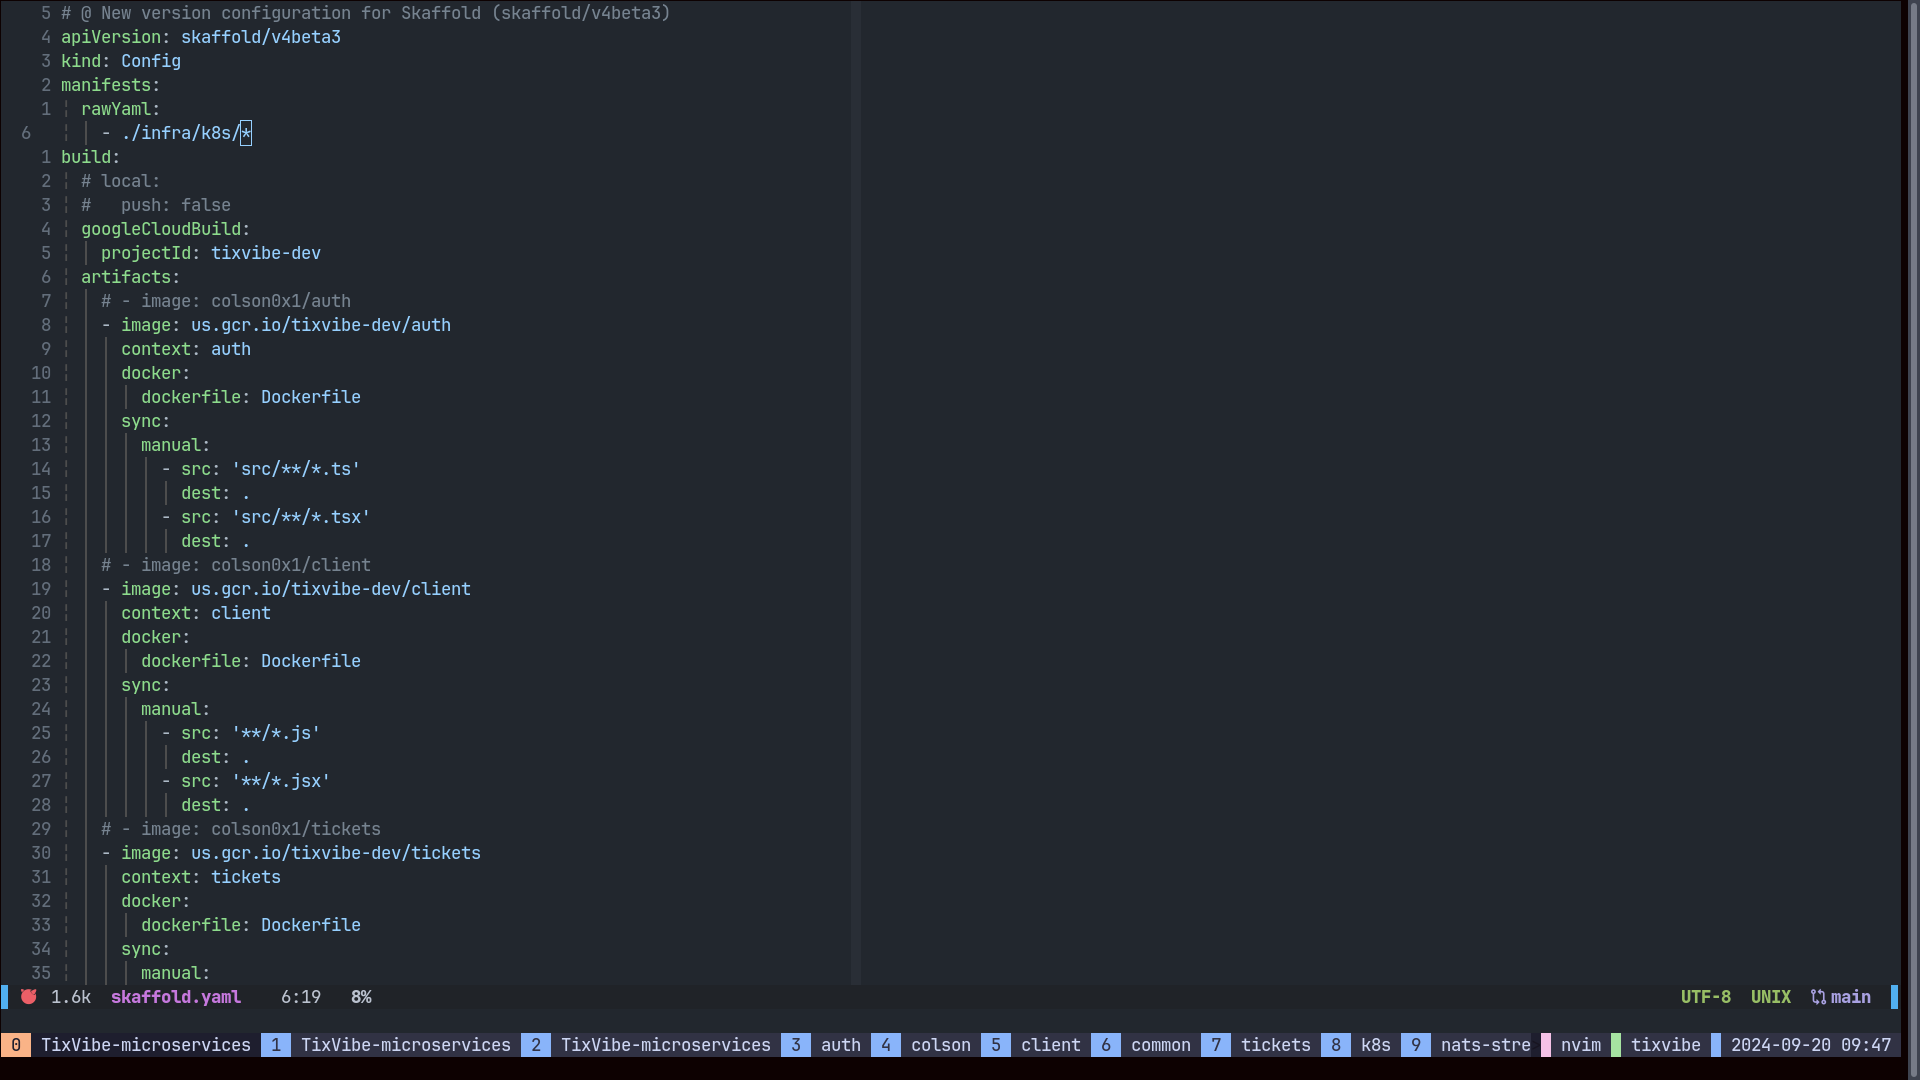Click us.gcr.io/tixvibe-dev/tickets image value
Viewport: 1920px width, 1080px height.
[335, 853]
